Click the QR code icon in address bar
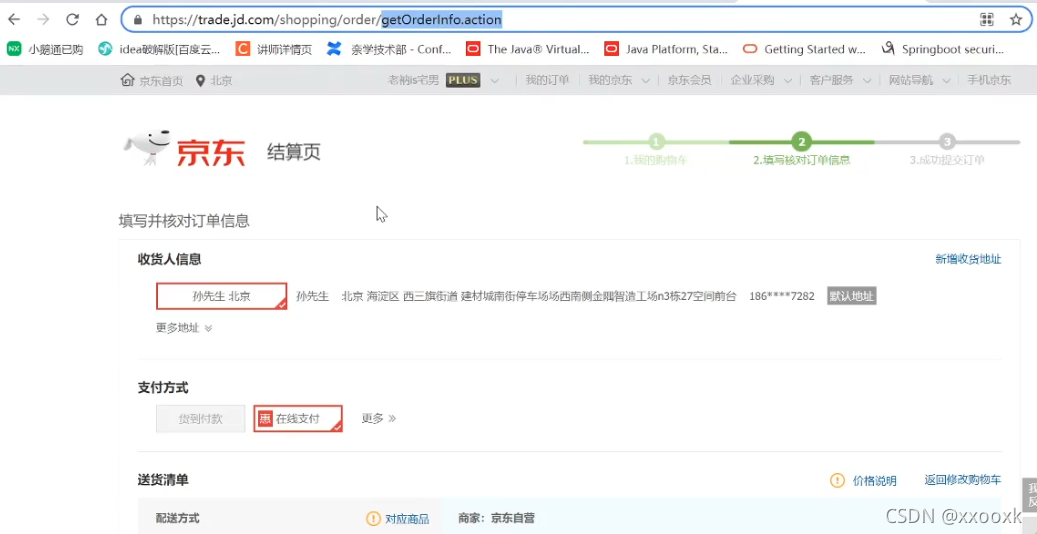The width and height of the screenshot is (1037, 534). (x=987, y=19)
